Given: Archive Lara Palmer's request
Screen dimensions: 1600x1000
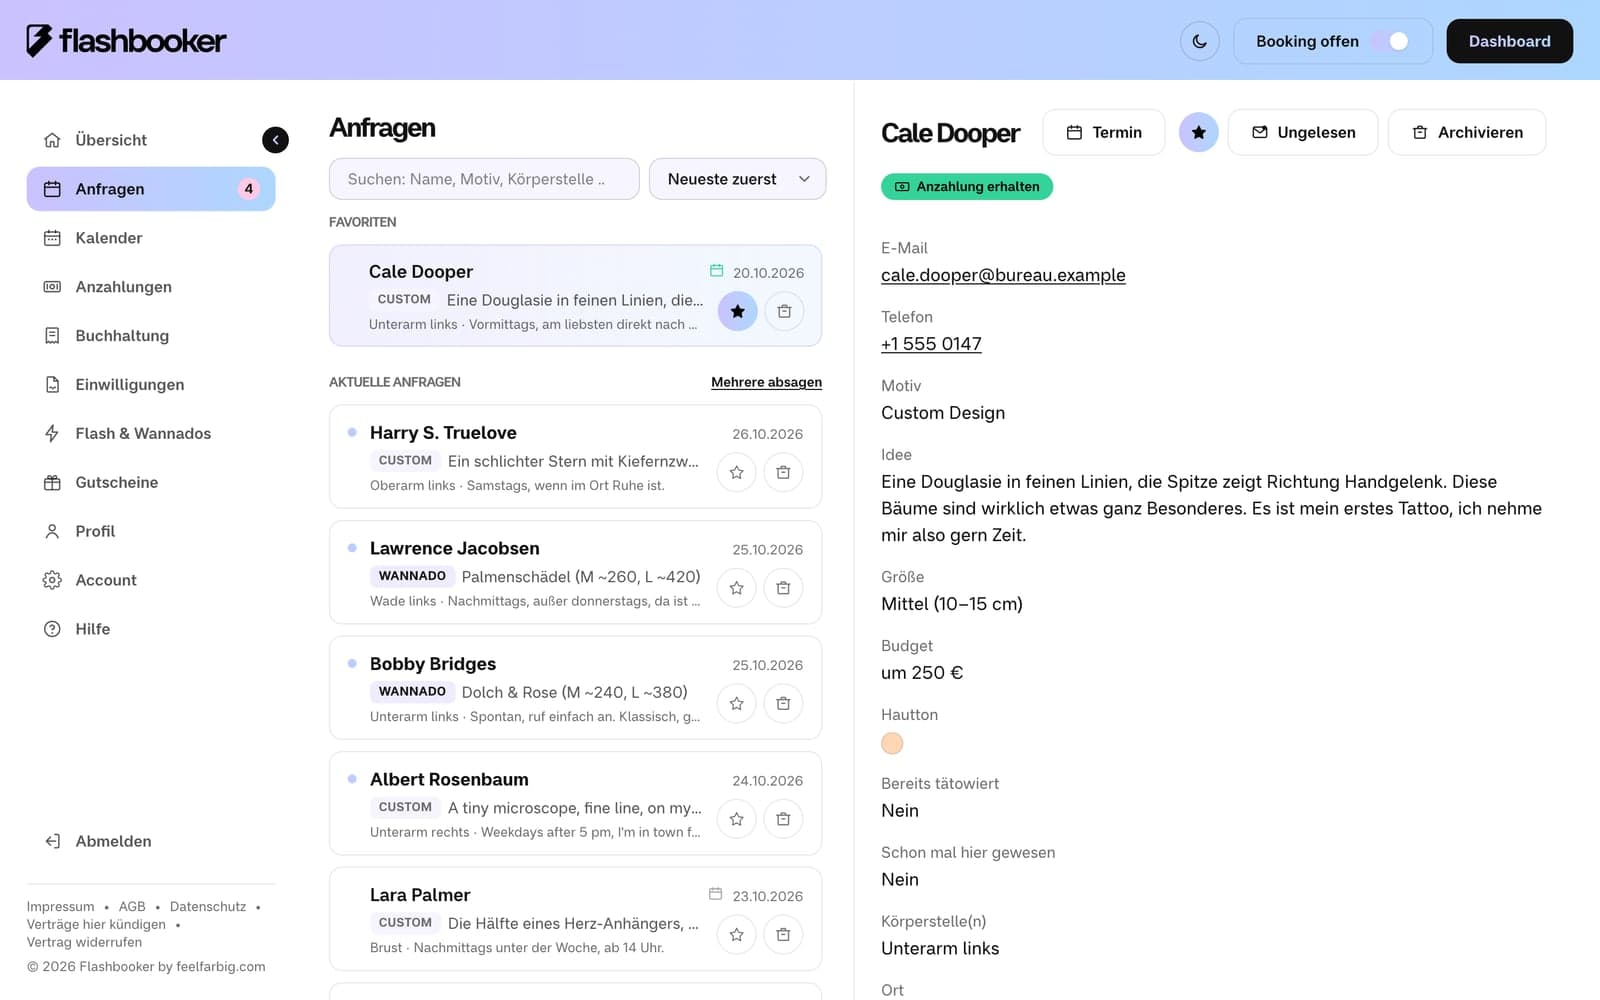Looking at the screenshot, I should (x=783, y=934).
